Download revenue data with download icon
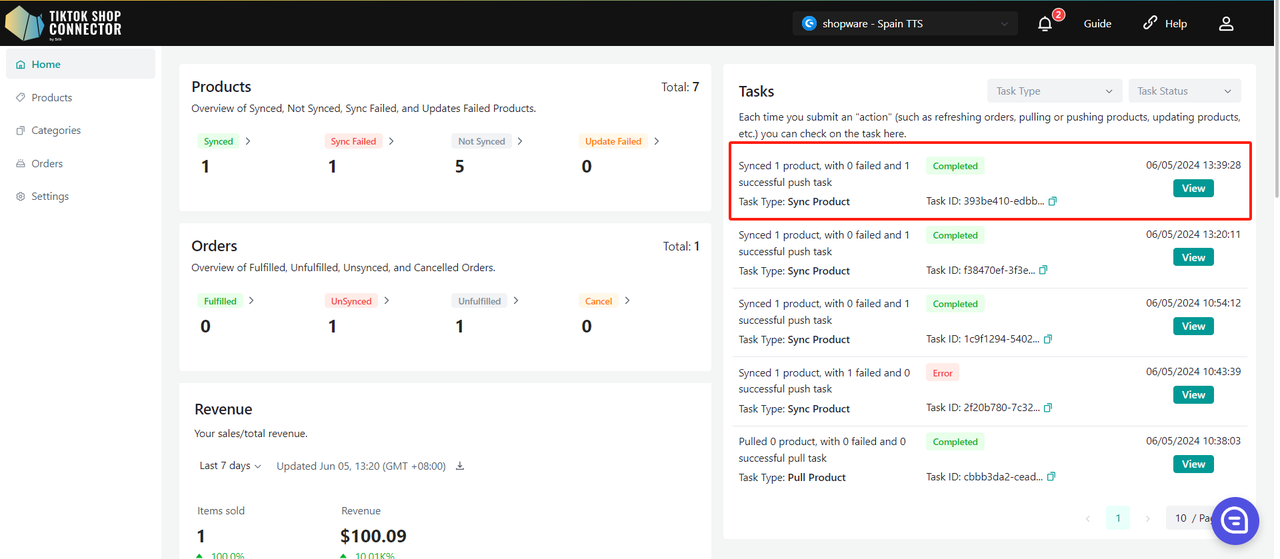Screen dimensions: 1280x559 pos(460,466)
